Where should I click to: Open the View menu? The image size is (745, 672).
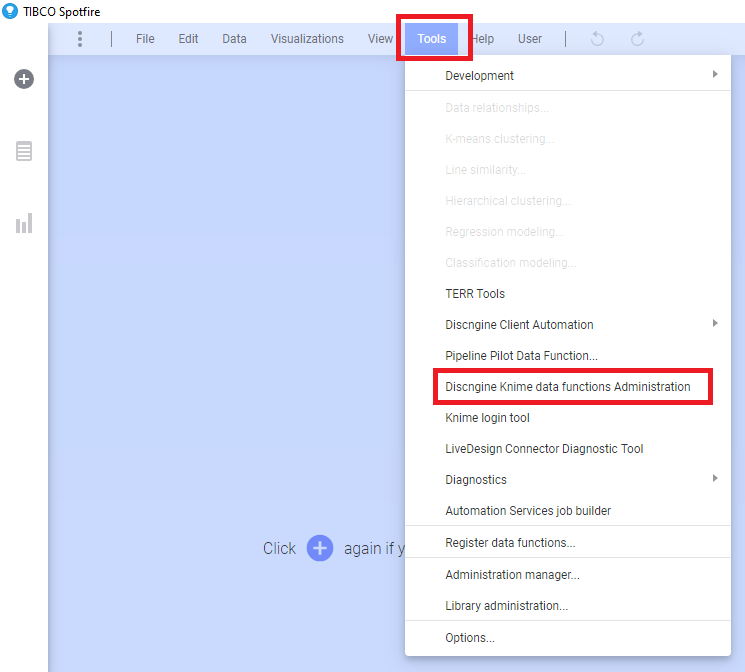pos(380,39)
